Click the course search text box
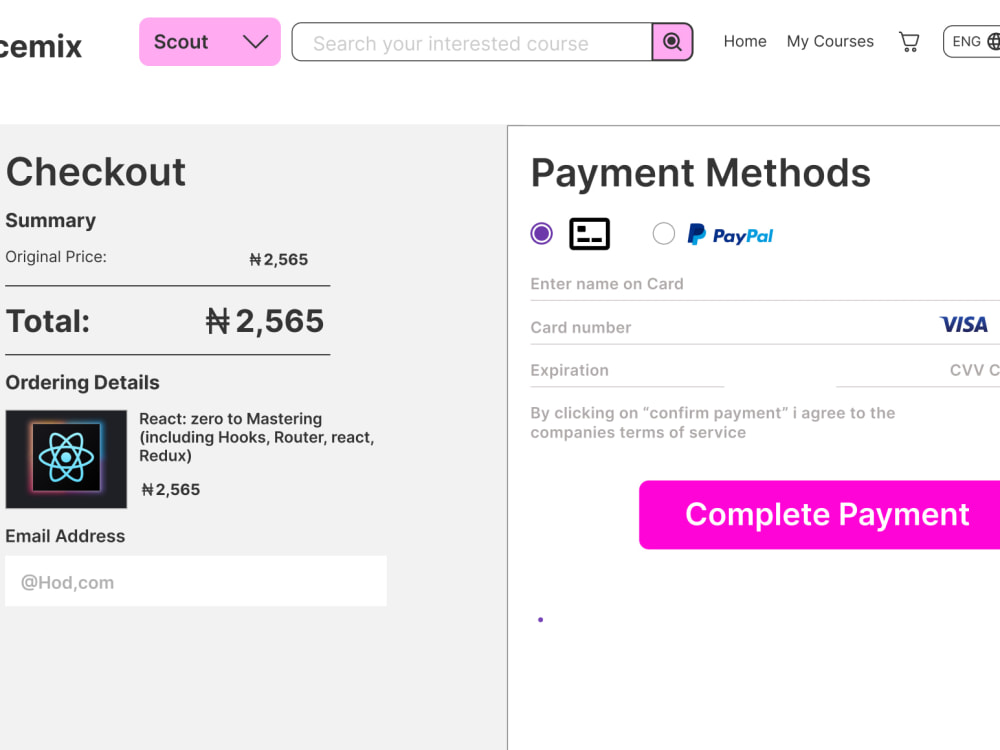Screen dimensions: 1000x750 point(472,42)
